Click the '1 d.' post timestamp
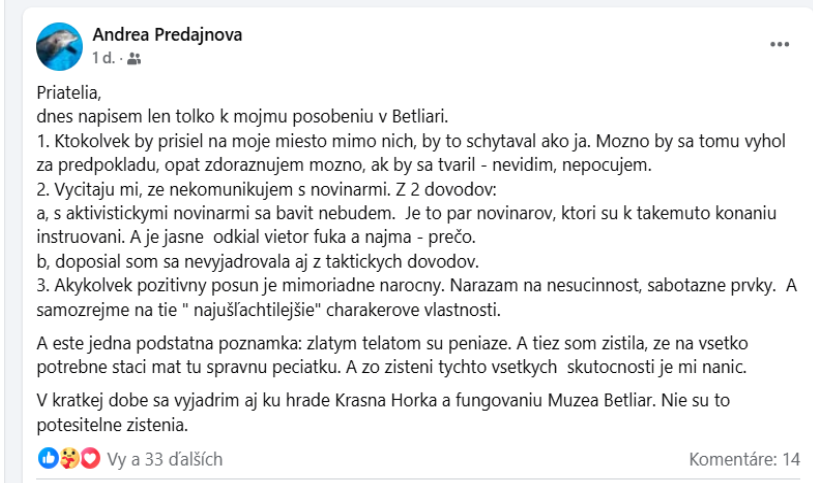This screenshot has width=813, height=483. 103,58
